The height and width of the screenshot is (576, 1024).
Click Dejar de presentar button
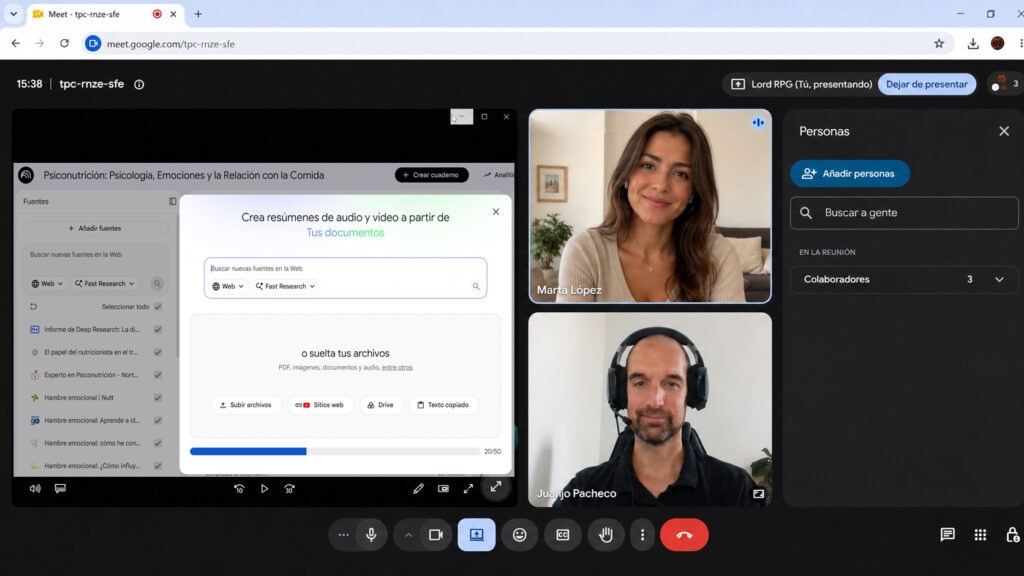(927, 84)
